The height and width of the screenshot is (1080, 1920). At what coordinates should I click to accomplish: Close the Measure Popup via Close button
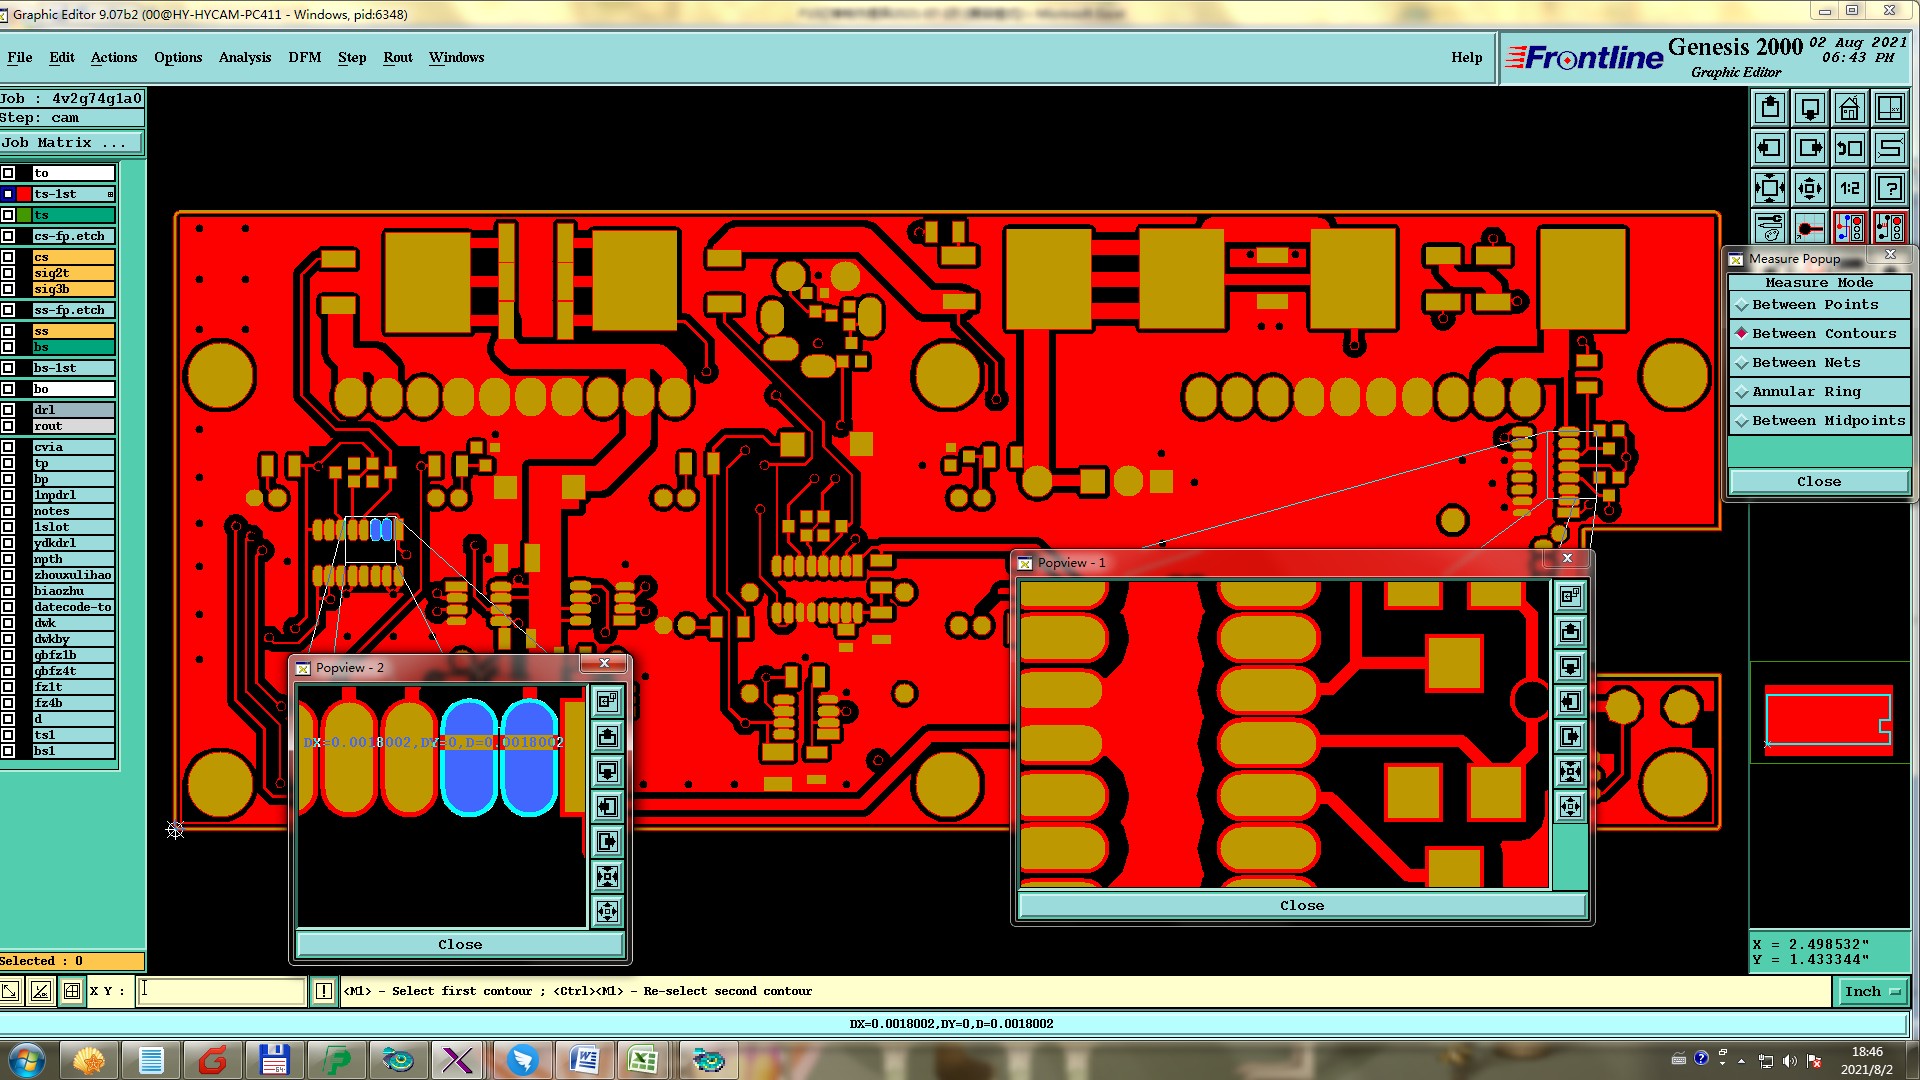tap(1817, 482)
